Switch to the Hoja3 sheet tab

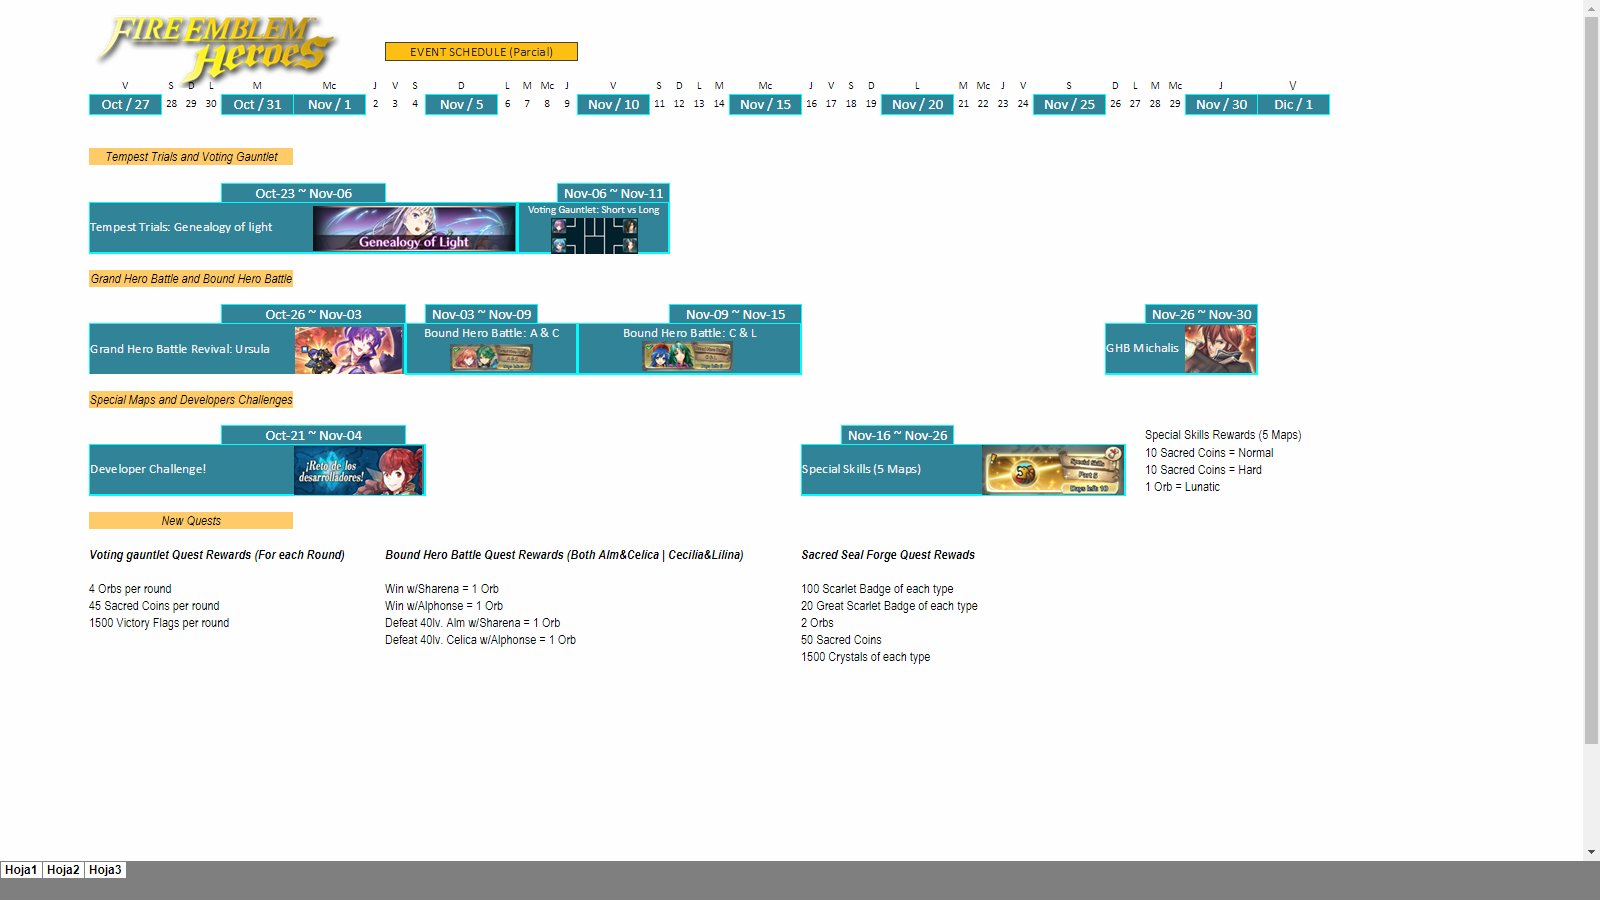click(105, 870)
